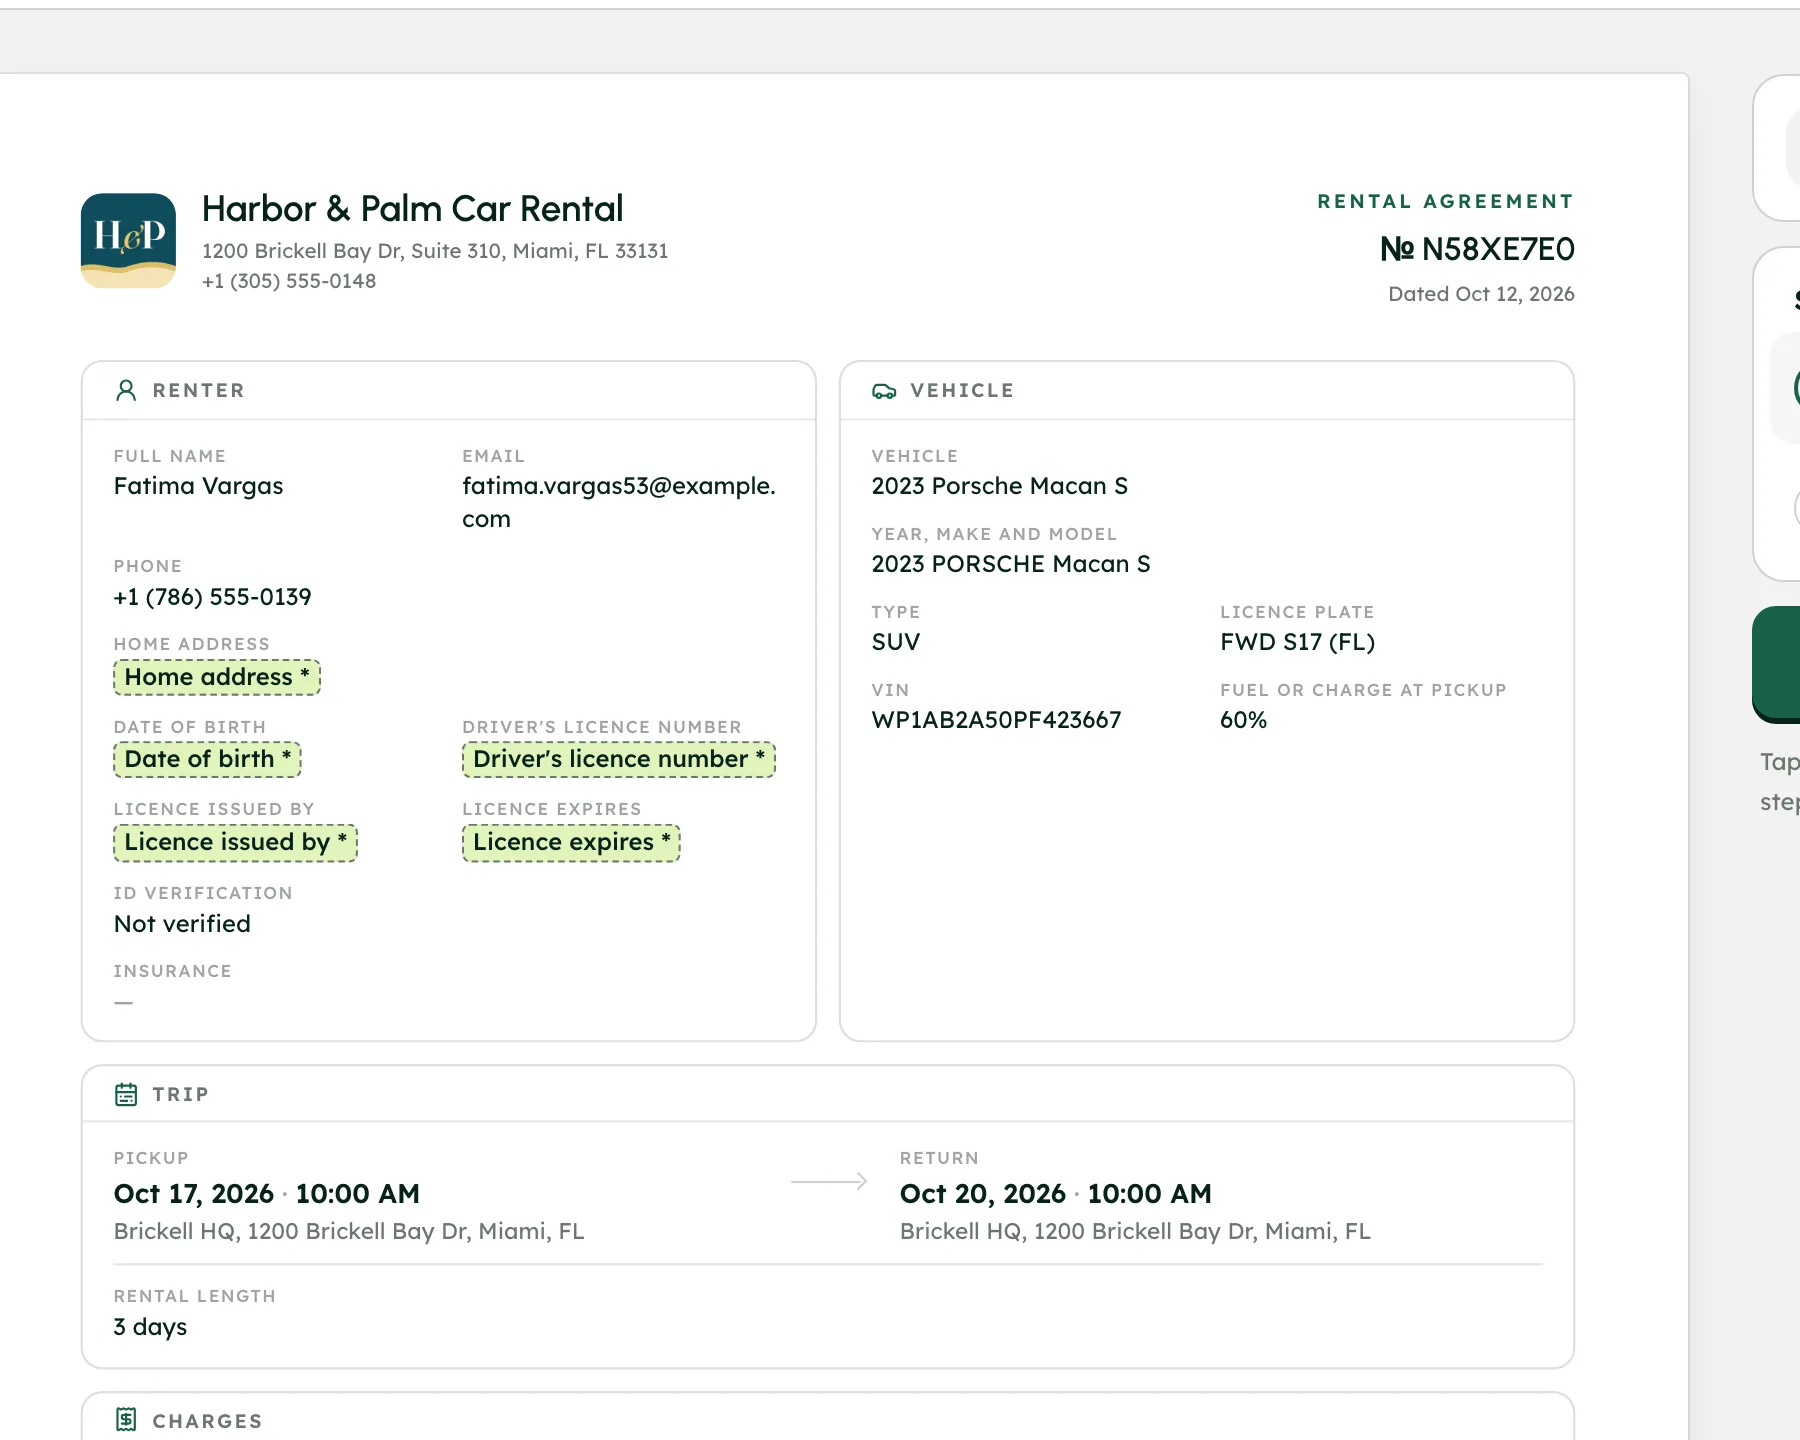This screenshot has width=1800, height=1440.
Task: Open the Licence expires field
Action: [x=571, y=842]
